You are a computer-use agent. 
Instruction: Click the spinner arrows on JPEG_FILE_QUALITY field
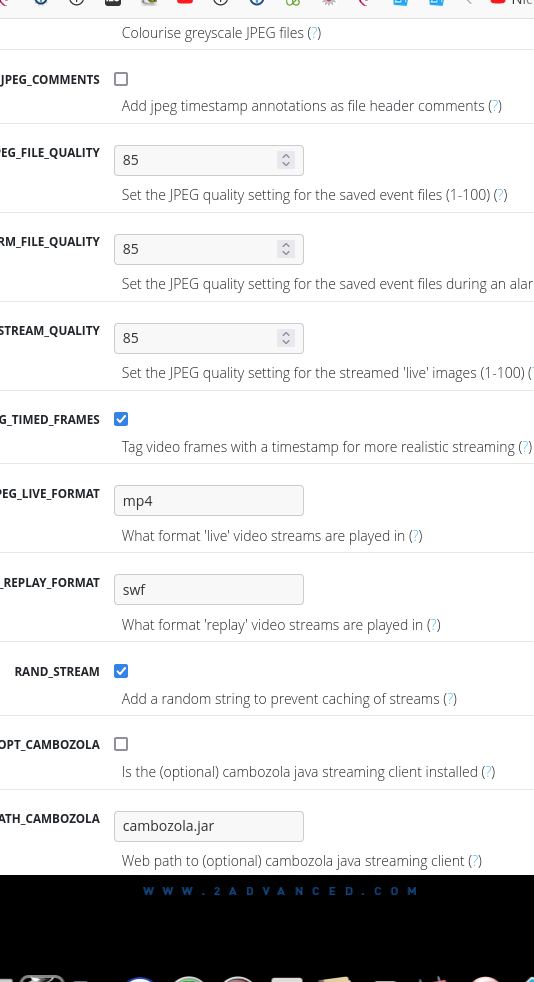[286, 160]
